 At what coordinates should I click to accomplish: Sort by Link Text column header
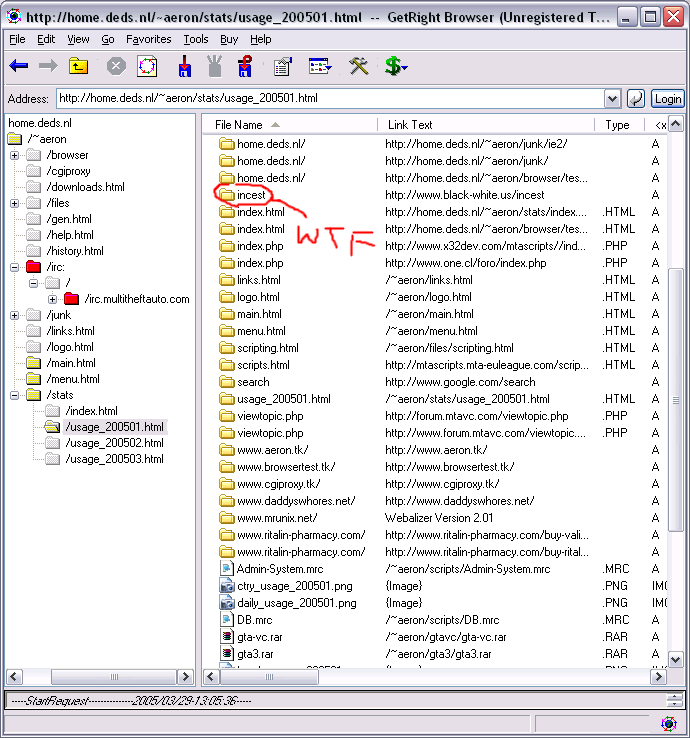point(486,125)
